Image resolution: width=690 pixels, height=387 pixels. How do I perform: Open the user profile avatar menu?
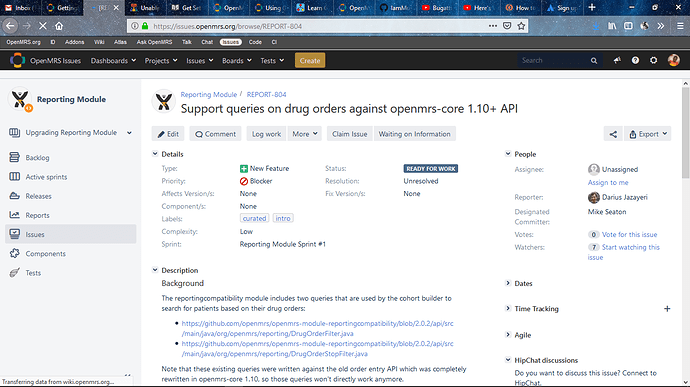click(673, 60)
